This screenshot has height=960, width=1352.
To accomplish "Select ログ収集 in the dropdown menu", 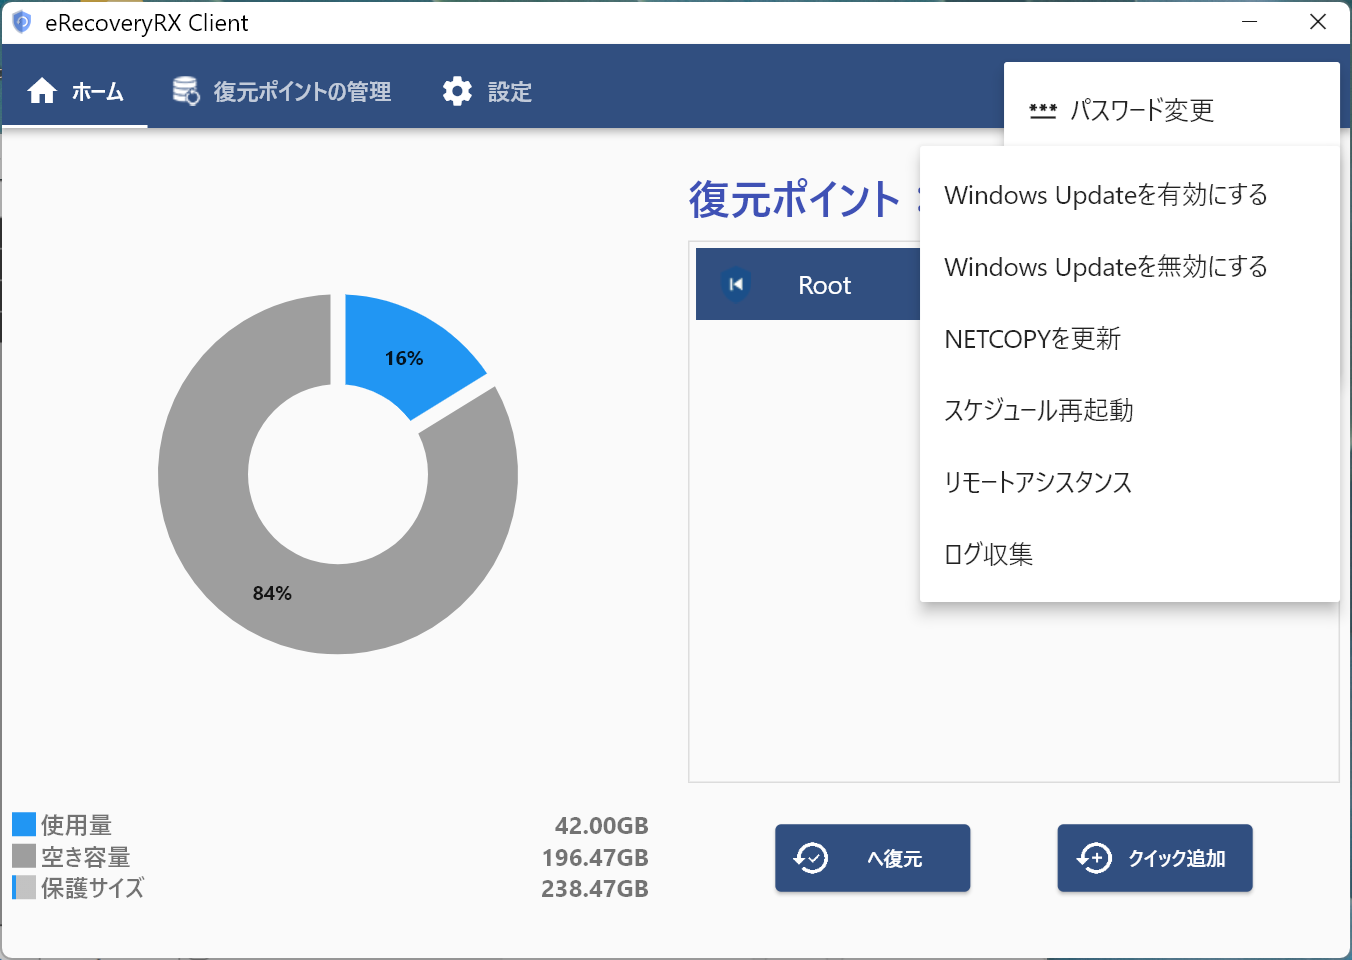I will [988, 555].
